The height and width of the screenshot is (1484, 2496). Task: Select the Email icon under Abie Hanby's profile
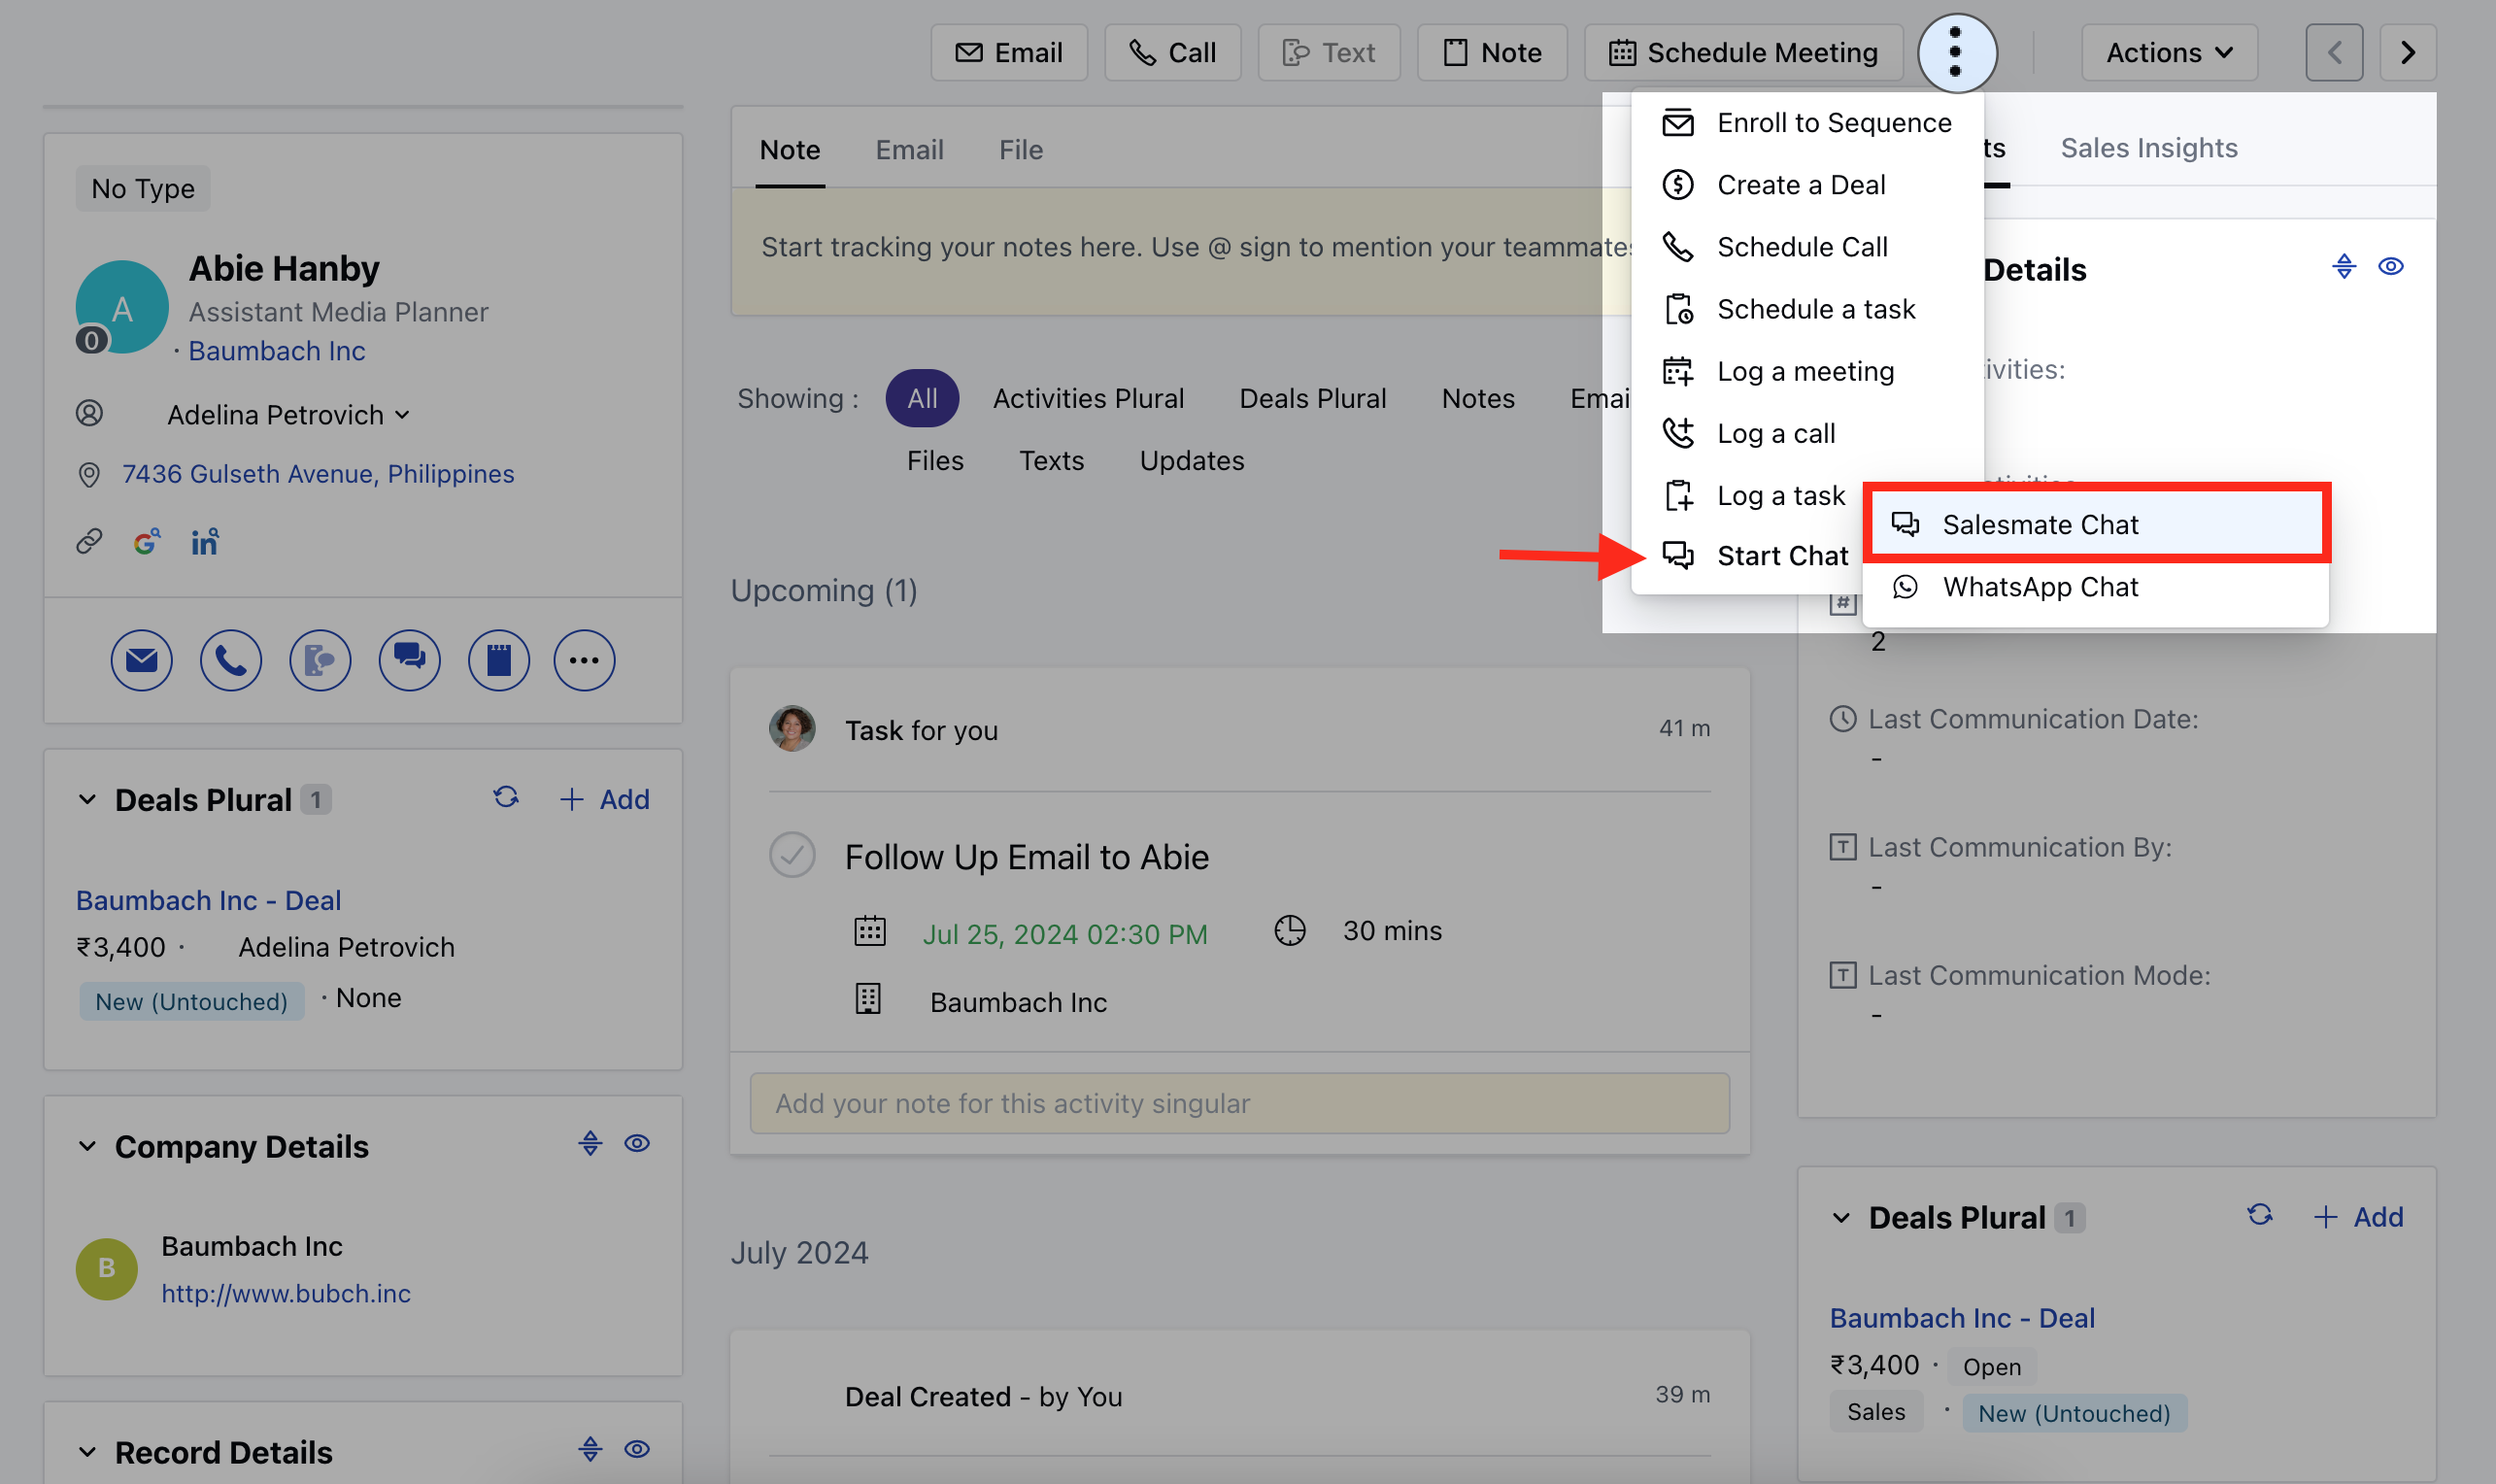142,660
